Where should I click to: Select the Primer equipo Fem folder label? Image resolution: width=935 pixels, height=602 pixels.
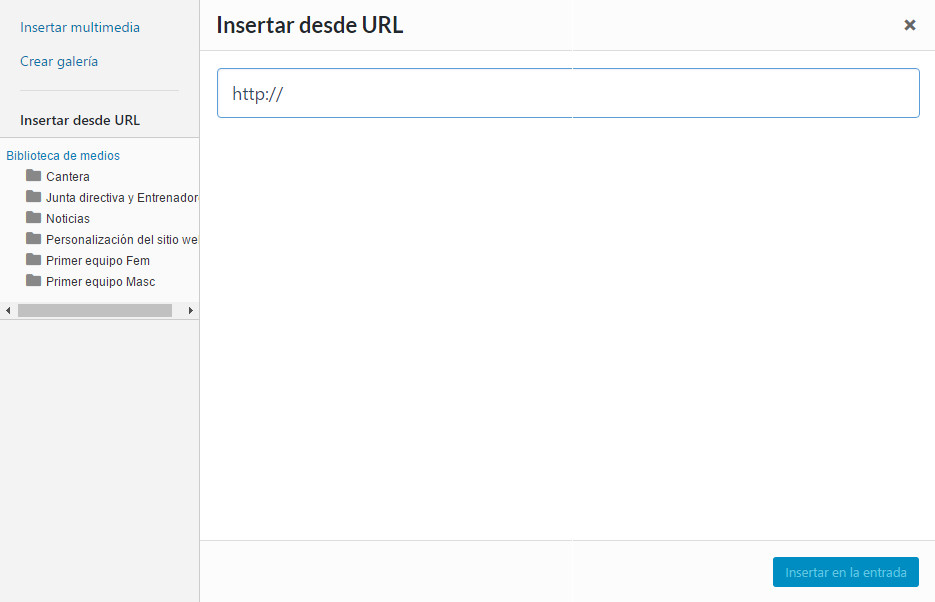pyautogui.click(x=98, y=261)
